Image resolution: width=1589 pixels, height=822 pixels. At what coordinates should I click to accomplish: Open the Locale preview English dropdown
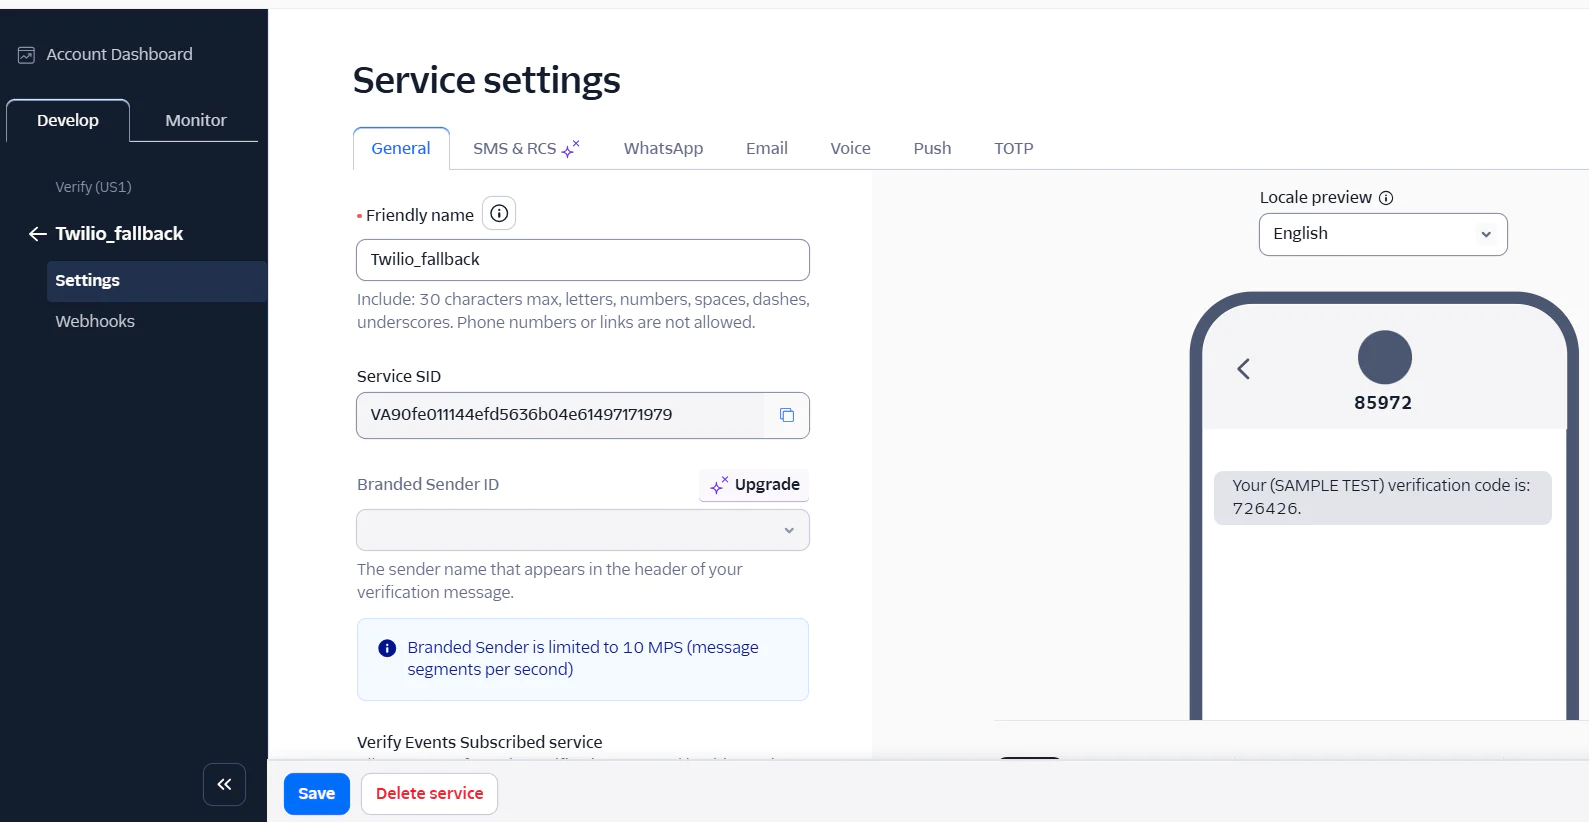click(1382, 234)
